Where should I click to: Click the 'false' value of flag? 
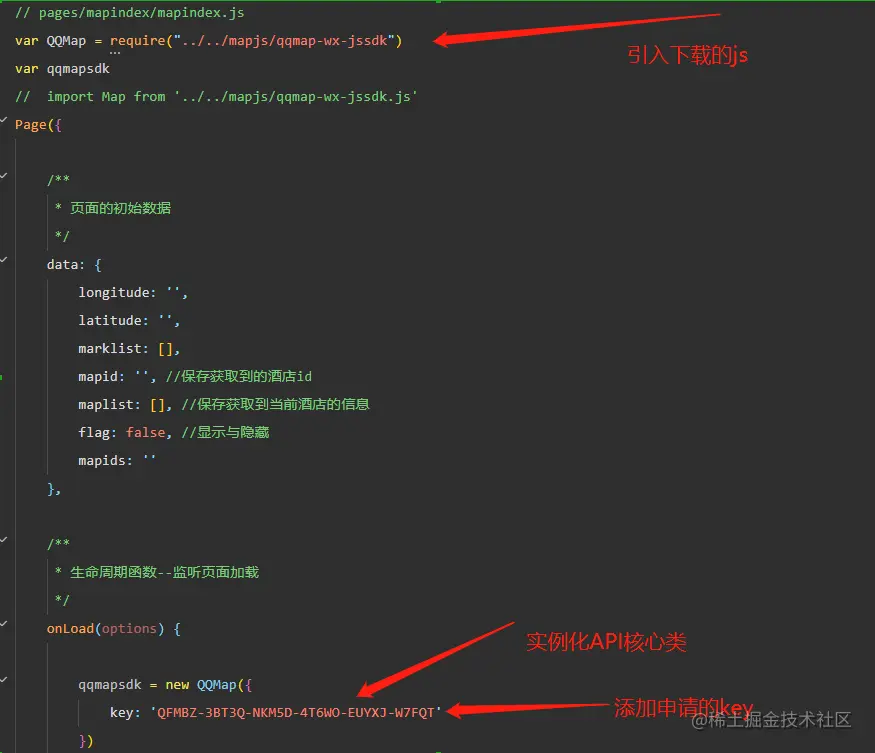[x=146, y=433]
